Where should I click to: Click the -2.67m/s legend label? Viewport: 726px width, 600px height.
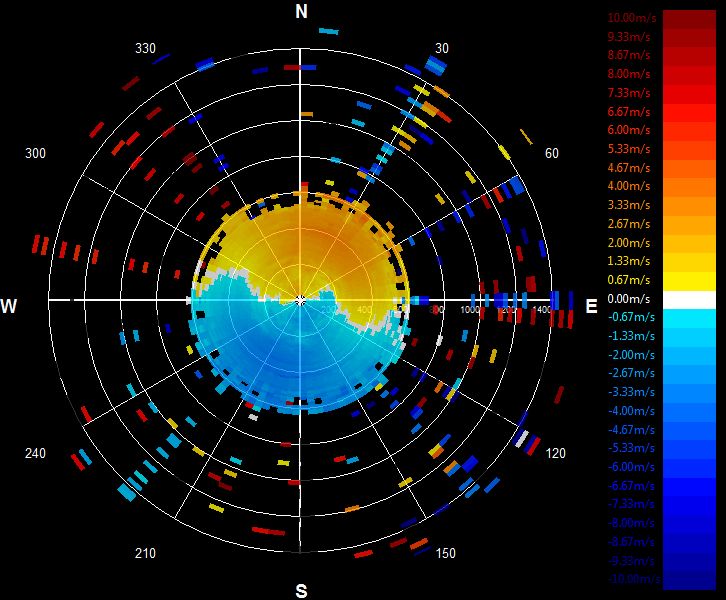[631, 373]
